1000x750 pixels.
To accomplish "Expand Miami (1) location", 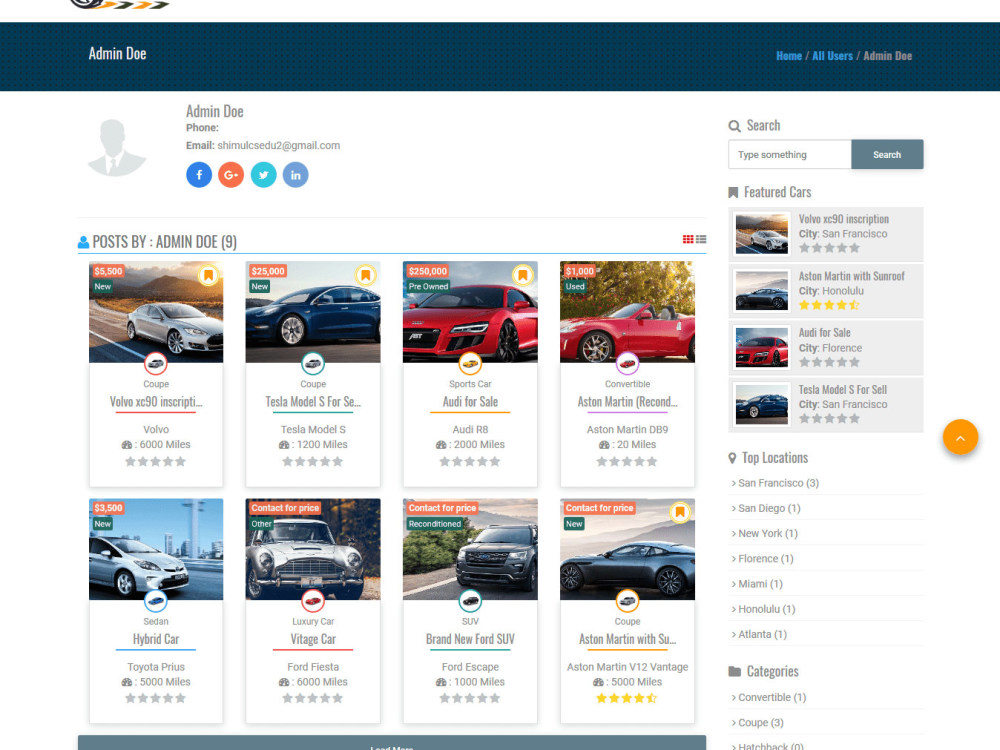I will click(760, 584).
